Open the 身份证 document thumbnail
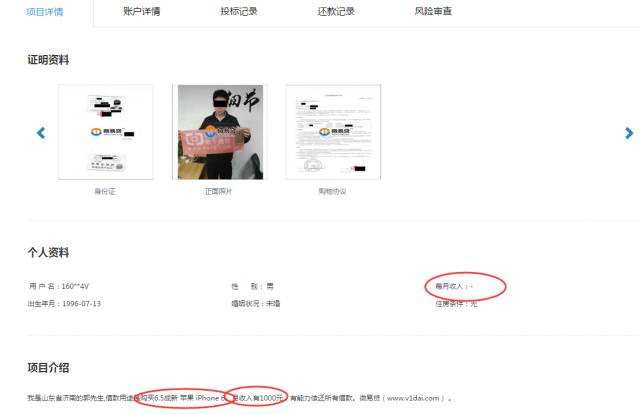Image resolution: width=640 pixels, height=415 pixels. pyautogui.click(x=105, y=132)
